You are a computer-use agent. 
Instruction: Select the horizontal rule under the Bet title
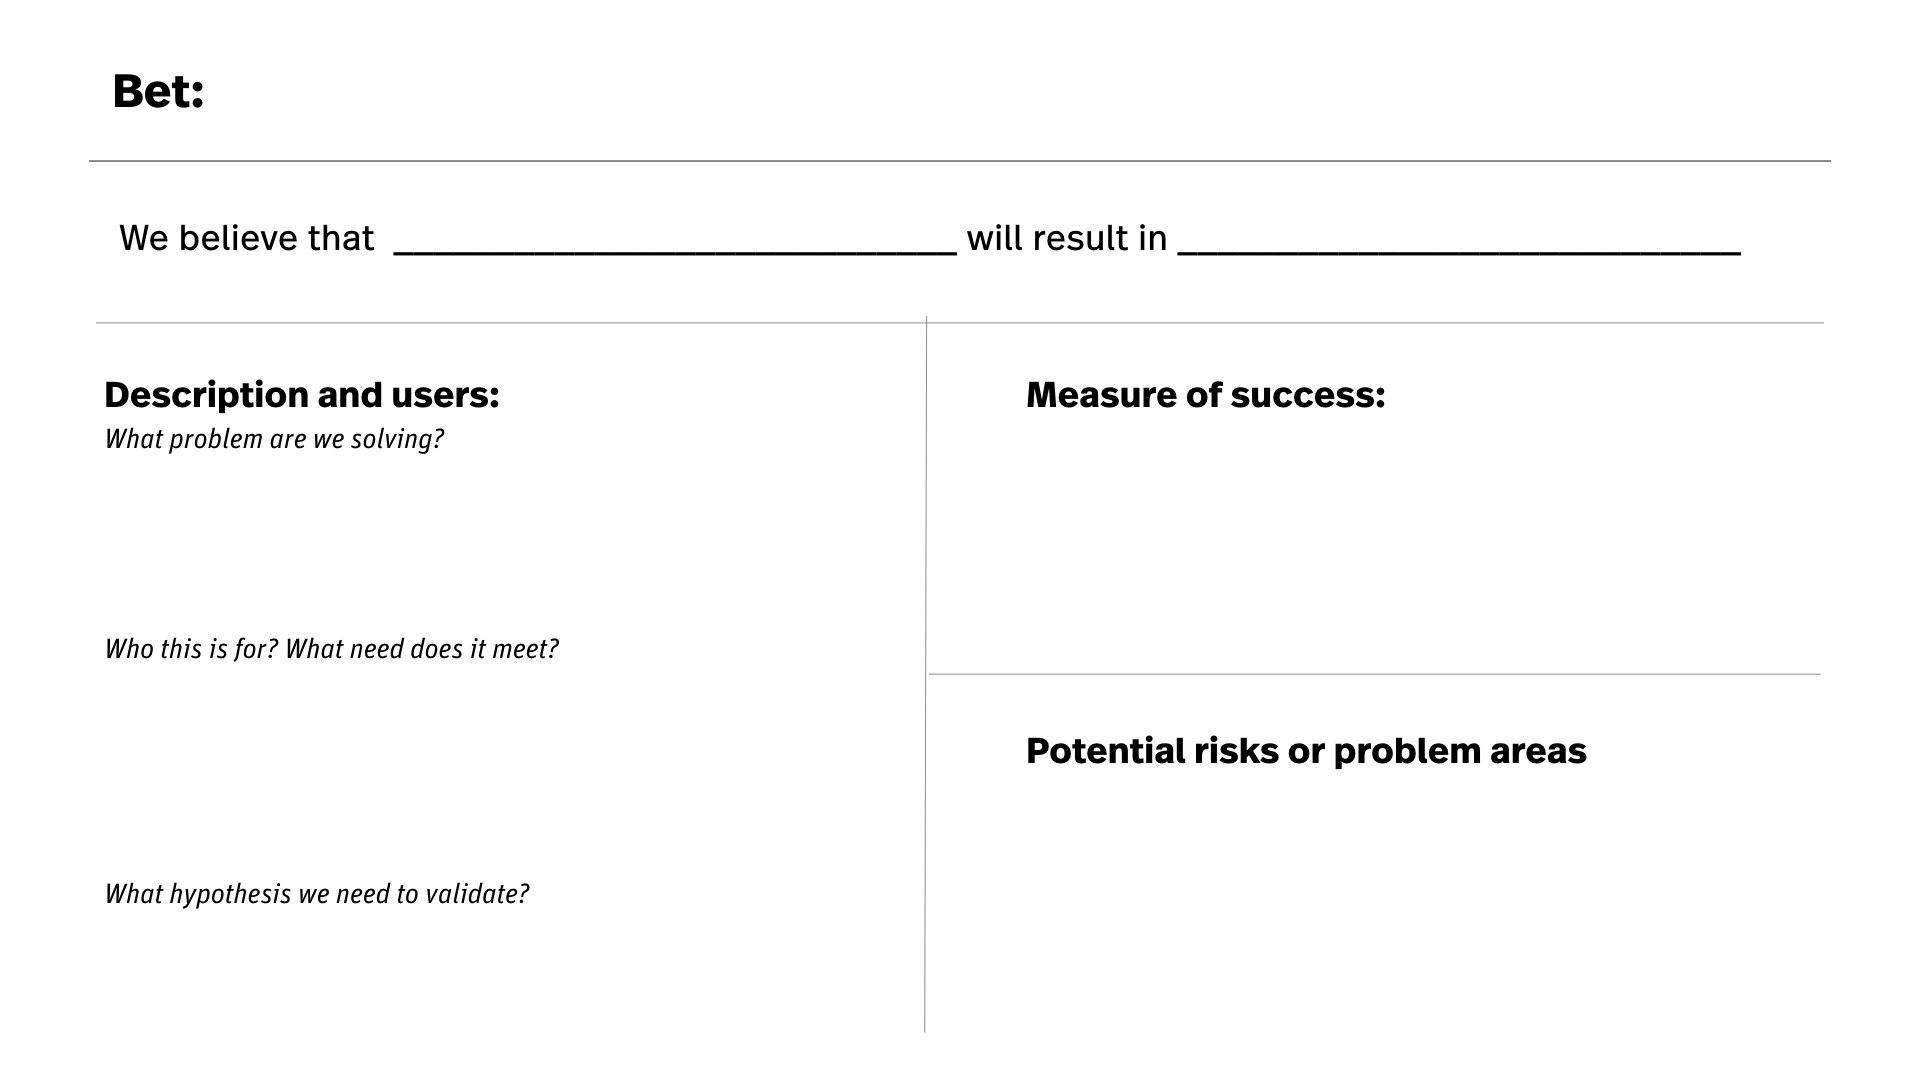tap(960, 161)
